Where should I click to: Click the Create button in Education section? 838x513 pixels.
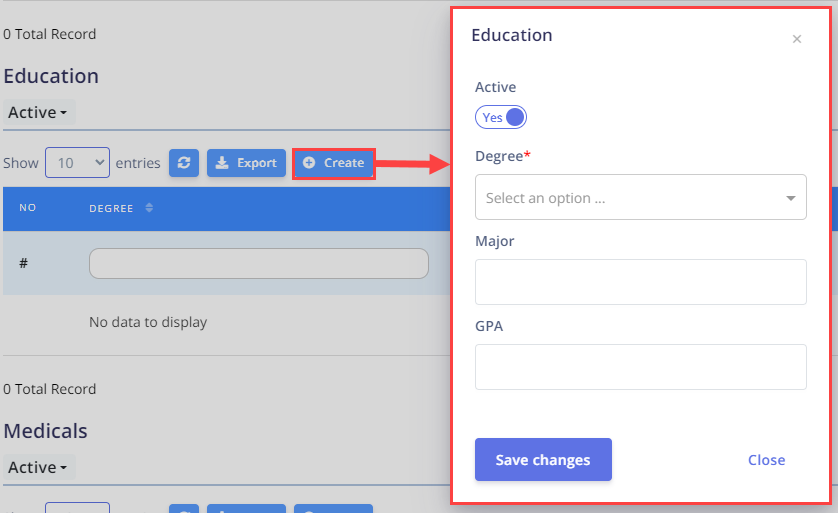(333, 163)
